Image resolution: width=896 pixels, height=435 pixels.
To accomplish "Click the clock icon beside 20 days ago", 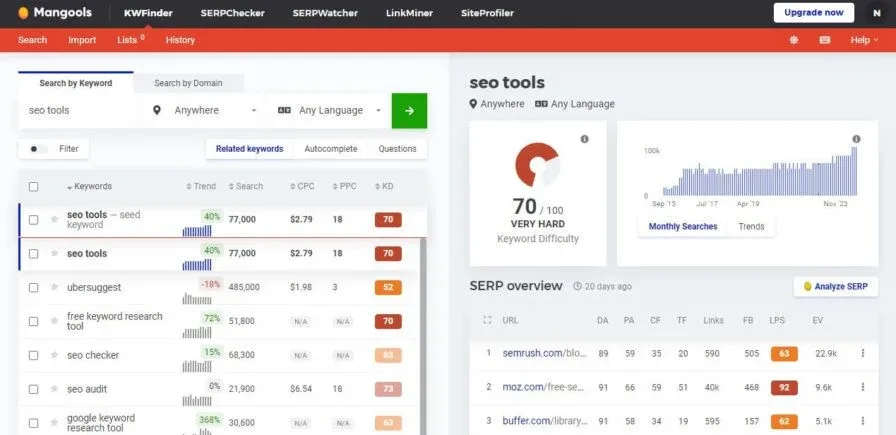I will tap(577, 286).
